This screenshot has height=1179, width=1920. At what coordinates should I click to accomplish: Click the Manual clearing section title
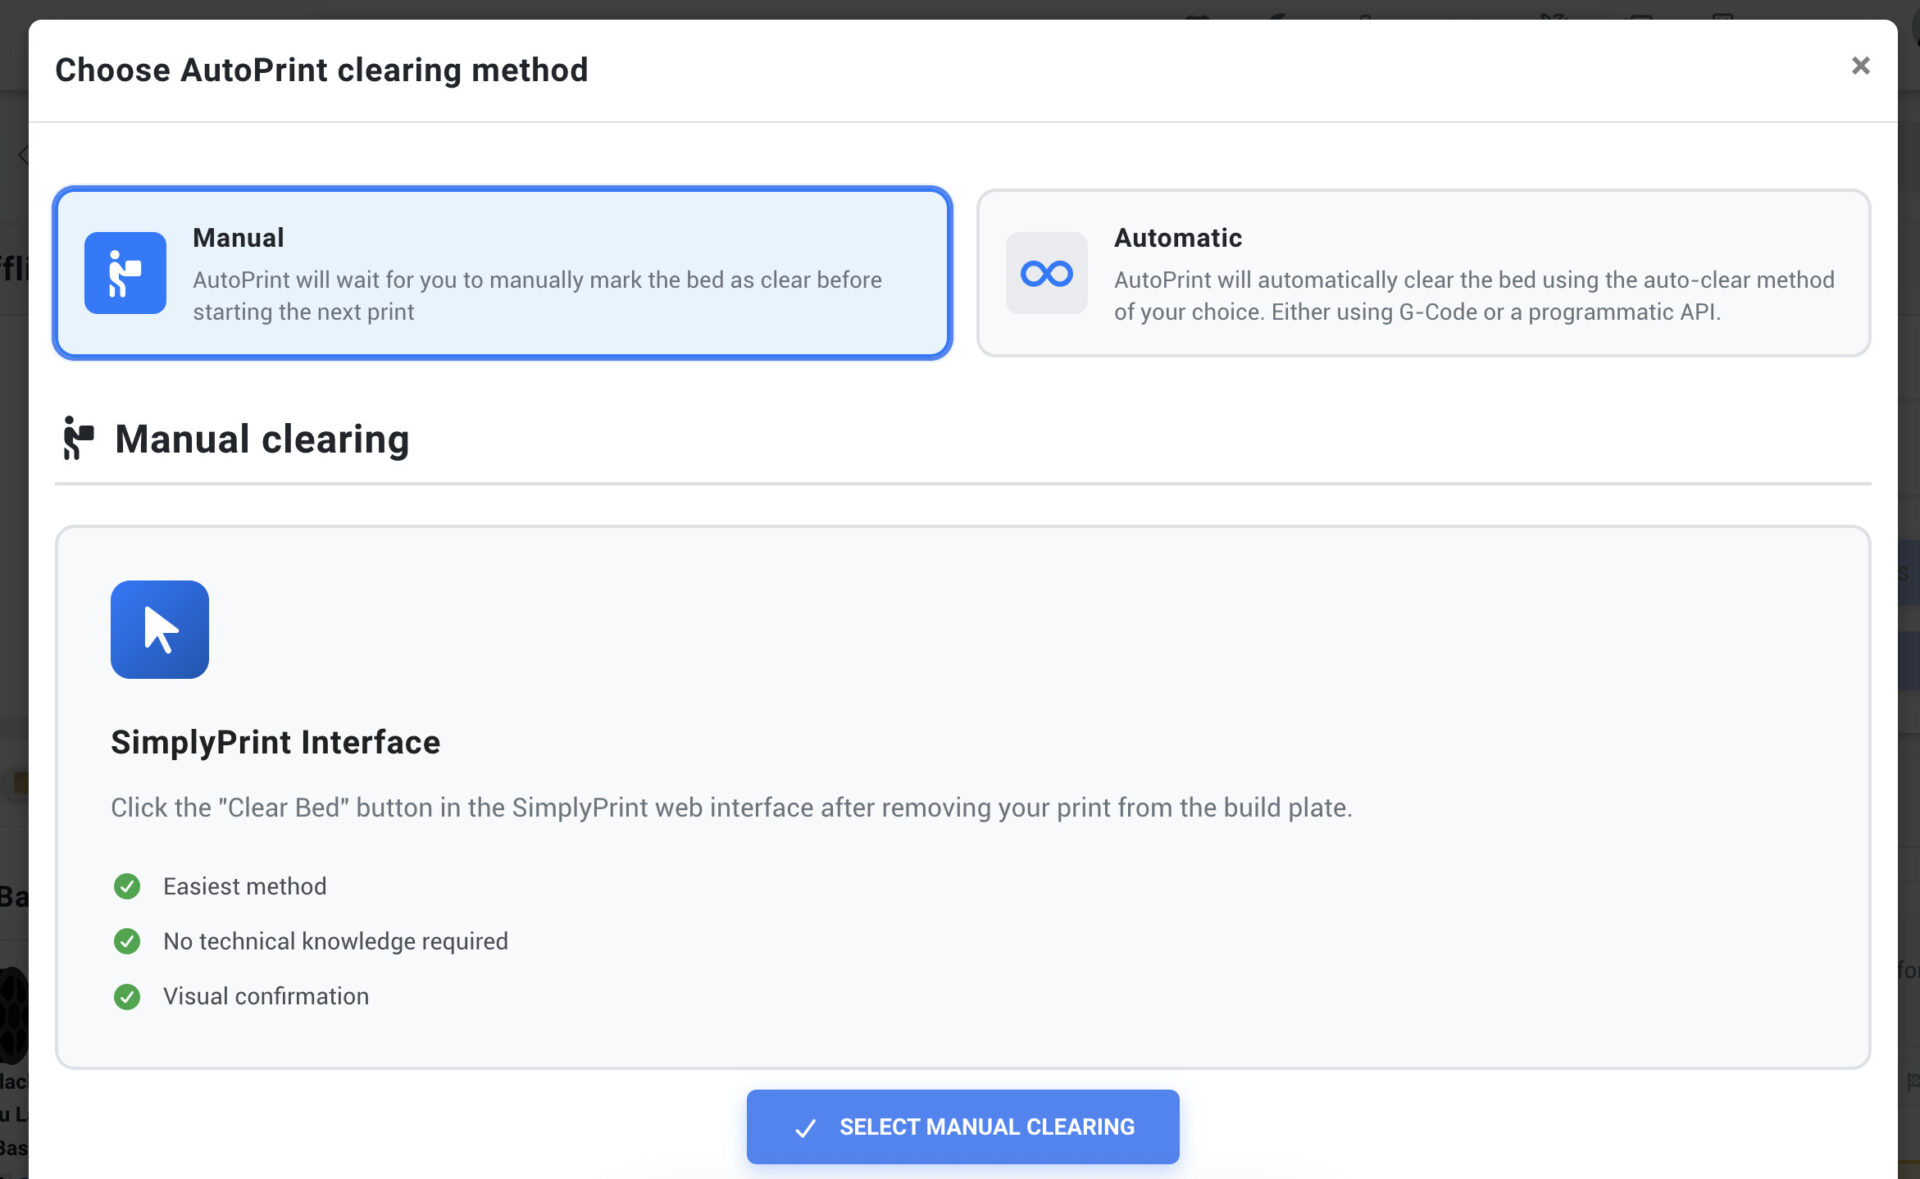(262, 439)
